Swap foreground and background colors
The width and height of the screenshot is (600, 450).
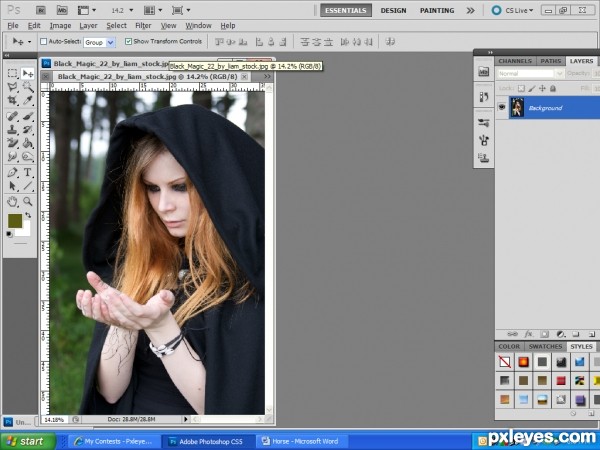pyautogui.click(x=28, y=215)
